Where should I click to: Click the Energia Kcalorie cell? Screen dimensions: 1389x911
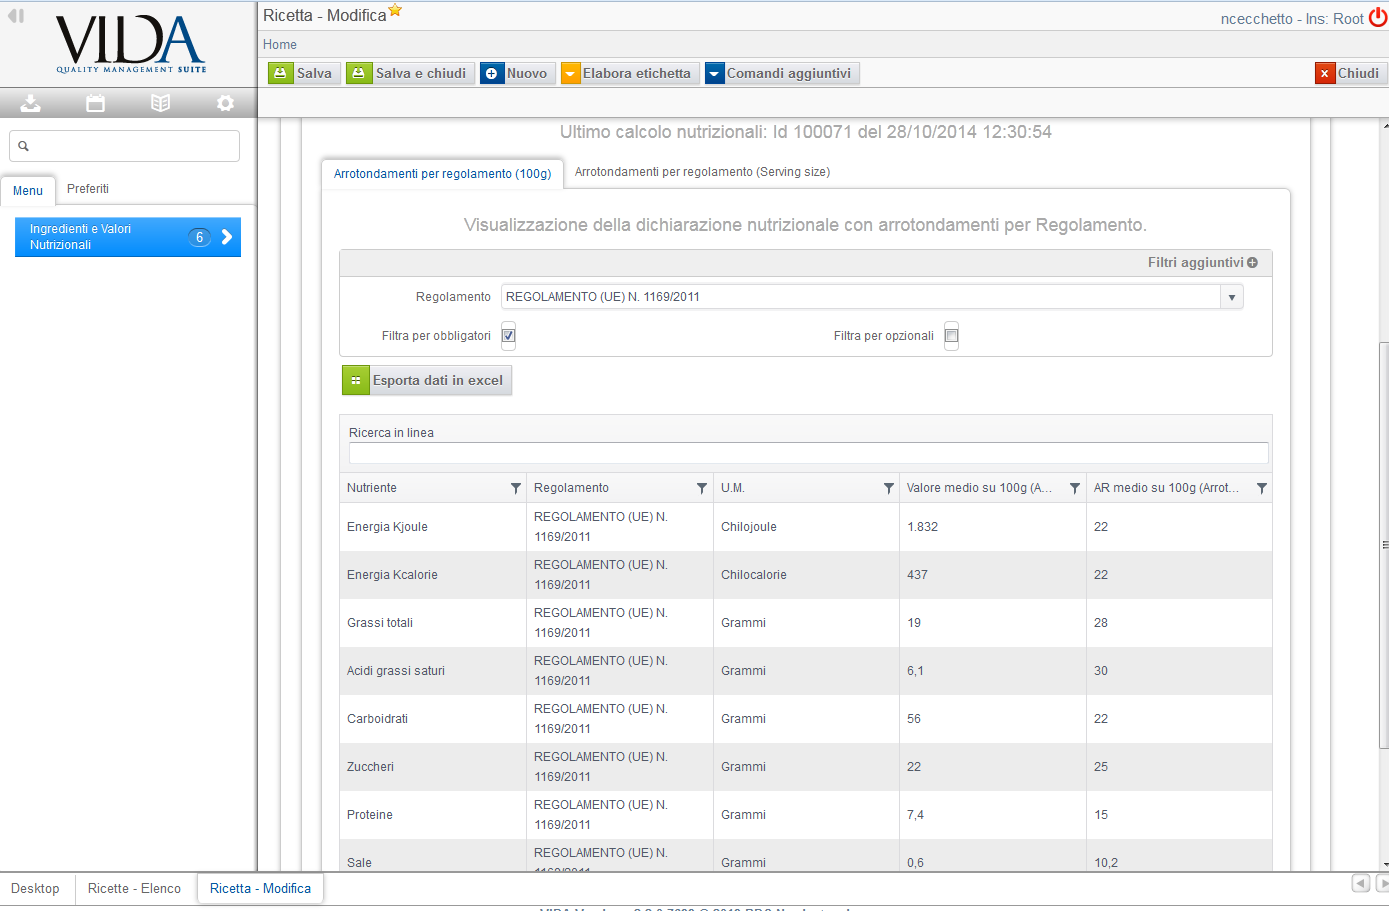click(433, 575)
